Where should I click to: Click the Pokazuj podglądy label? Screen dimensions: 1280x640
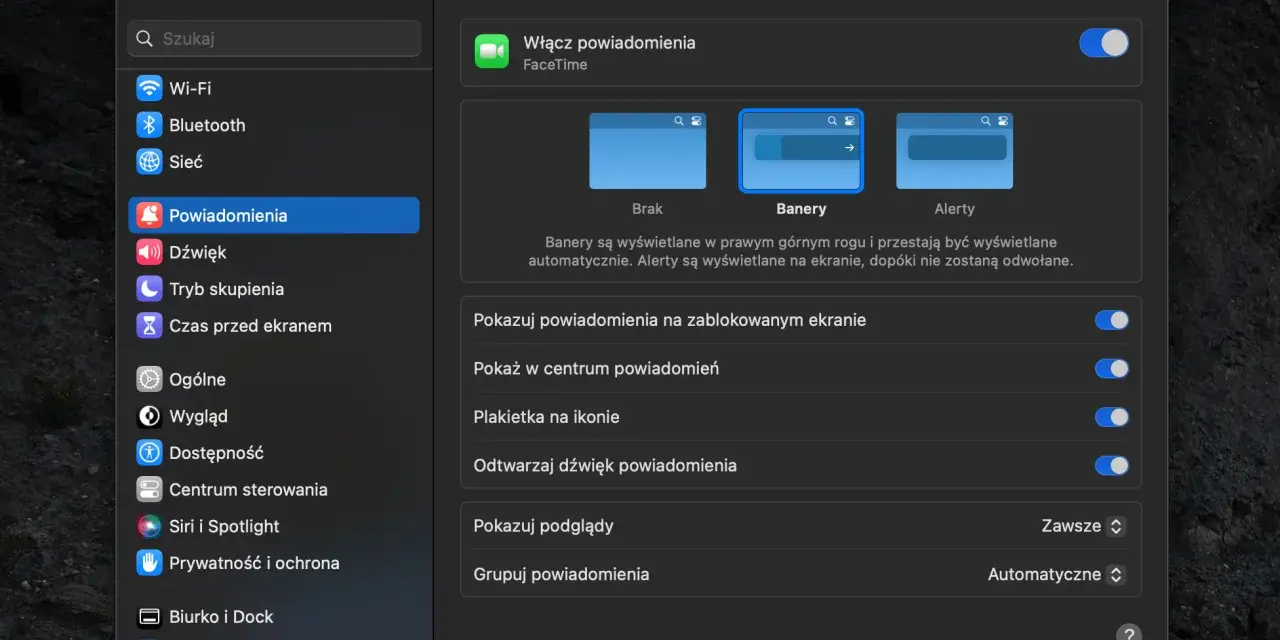543,526
